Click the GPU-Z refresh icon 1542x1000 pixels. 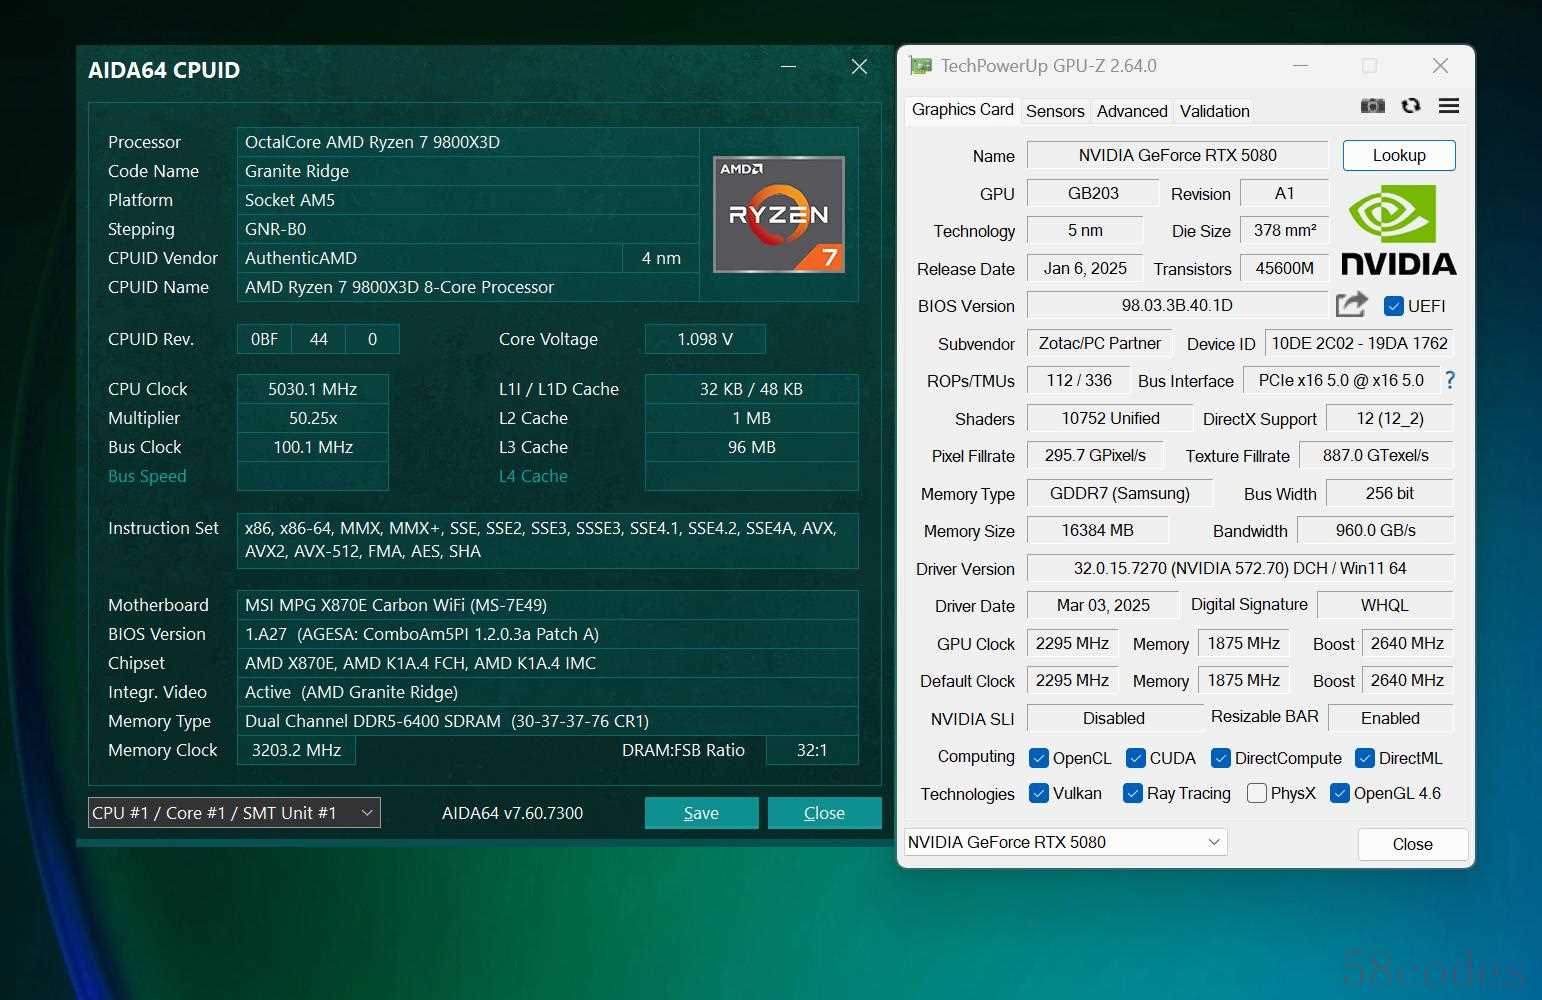(1410, 106)
